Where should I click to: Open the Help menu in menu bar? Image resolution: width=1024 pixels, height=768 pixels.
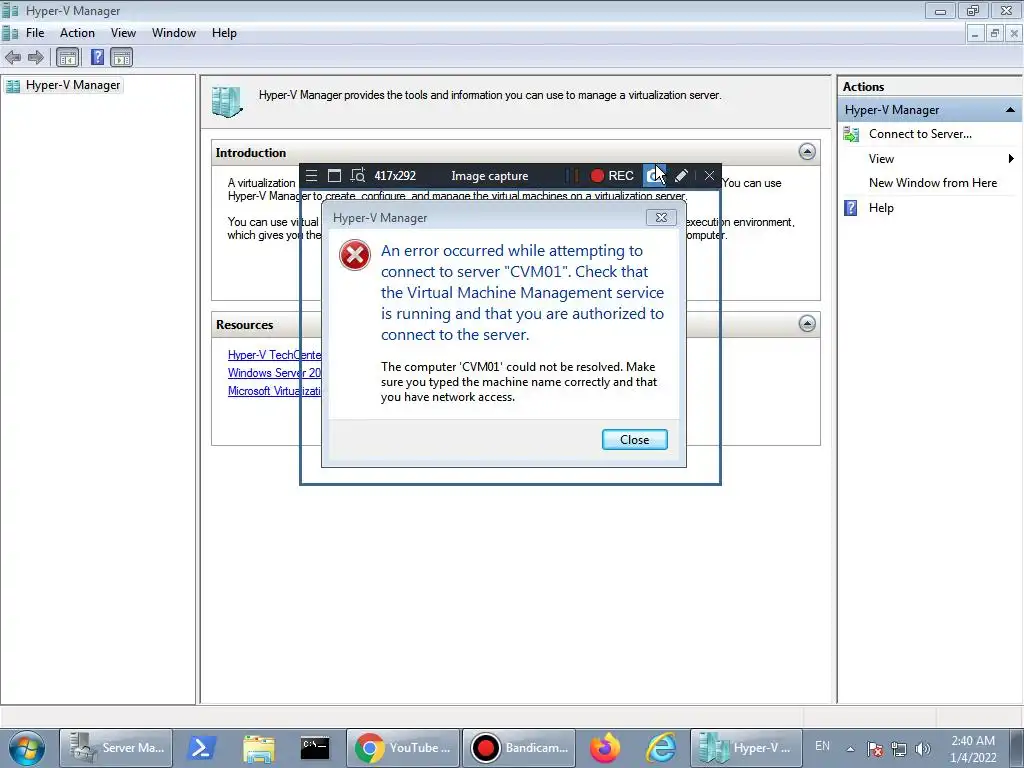coord(224,33)
